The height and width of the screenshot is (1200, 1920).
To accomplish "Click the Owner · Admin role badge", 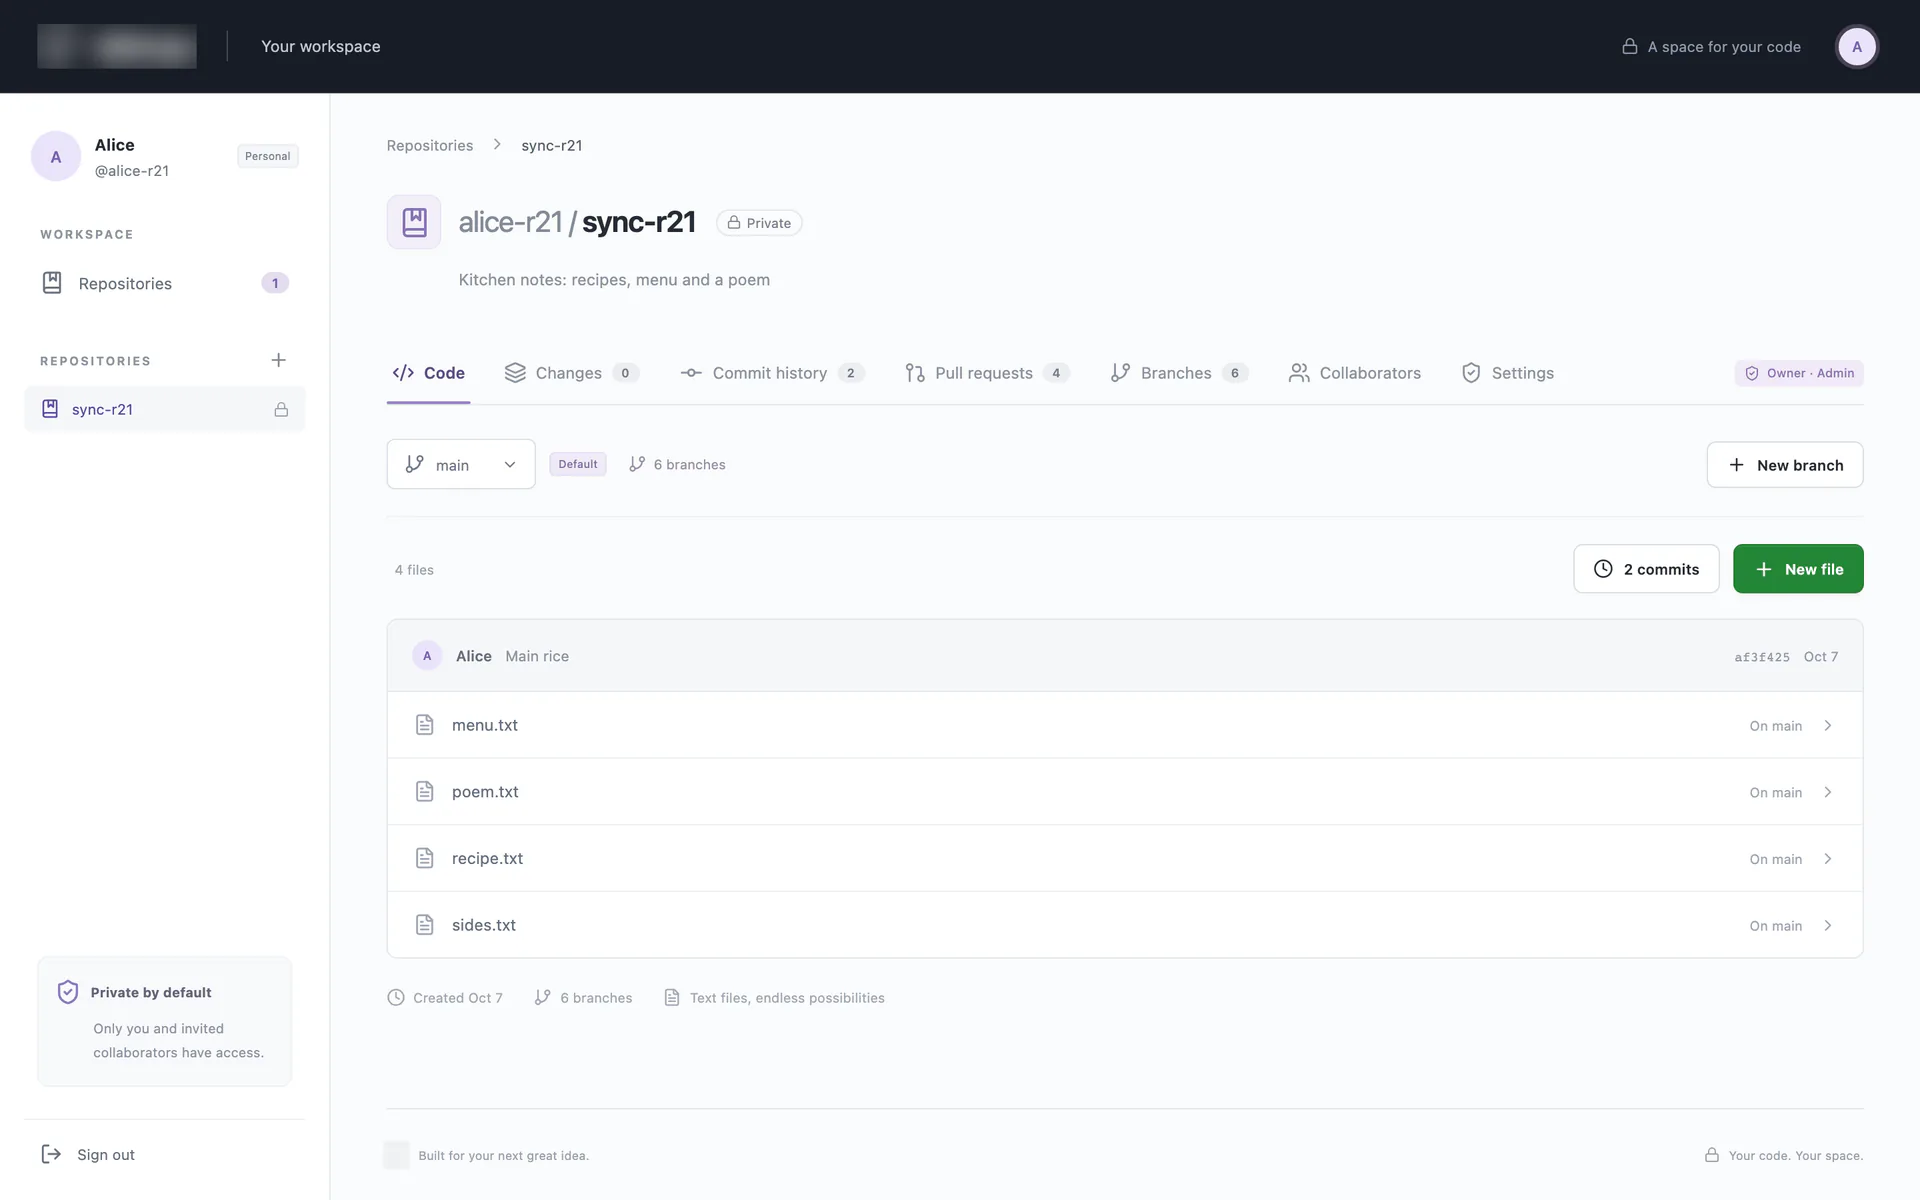I will click(x=1799, y=373).
